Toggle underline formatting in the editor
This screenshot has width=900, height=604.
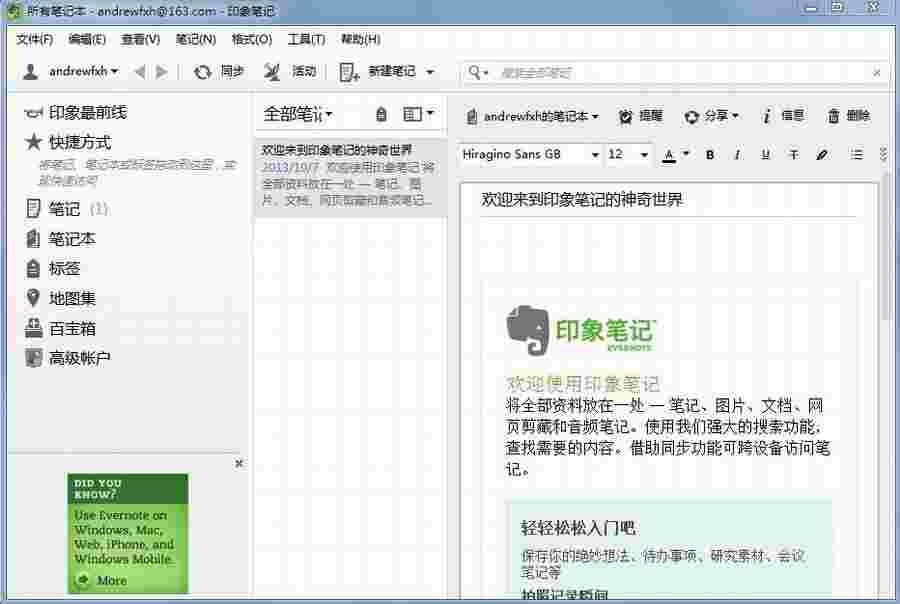764,155
